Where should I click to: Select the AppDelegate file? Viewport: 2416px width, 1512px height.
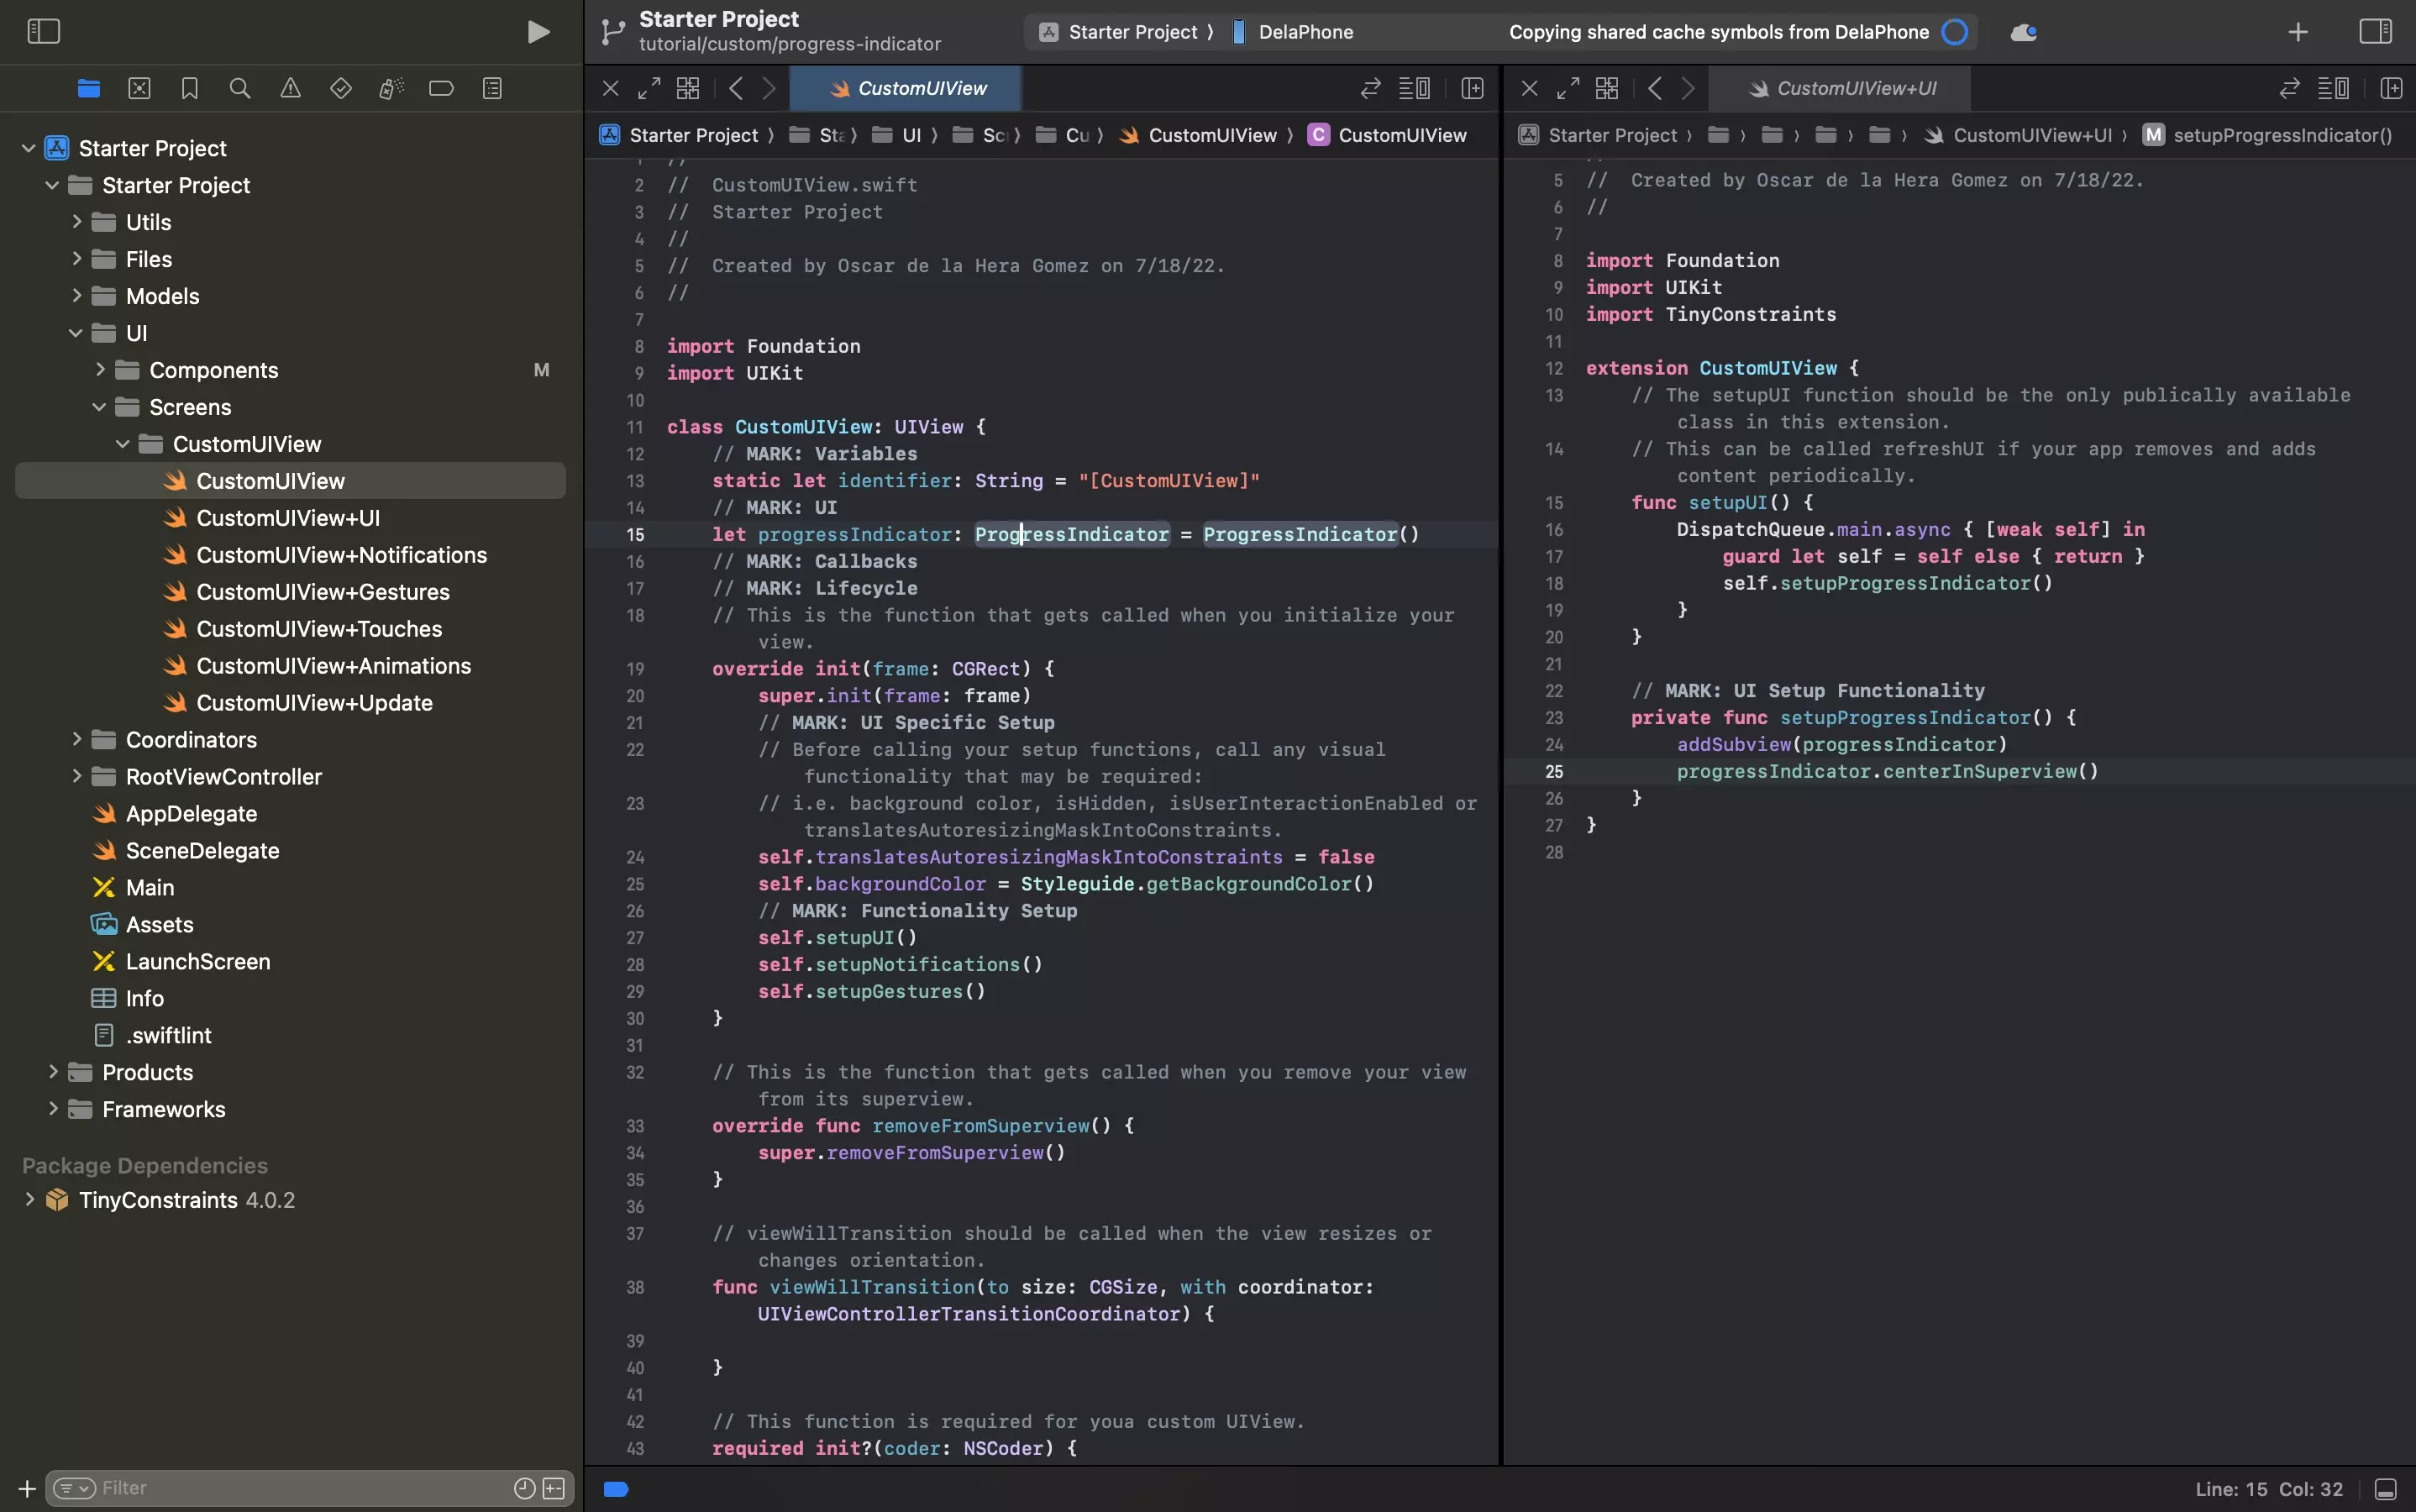[x=191, y=814]
